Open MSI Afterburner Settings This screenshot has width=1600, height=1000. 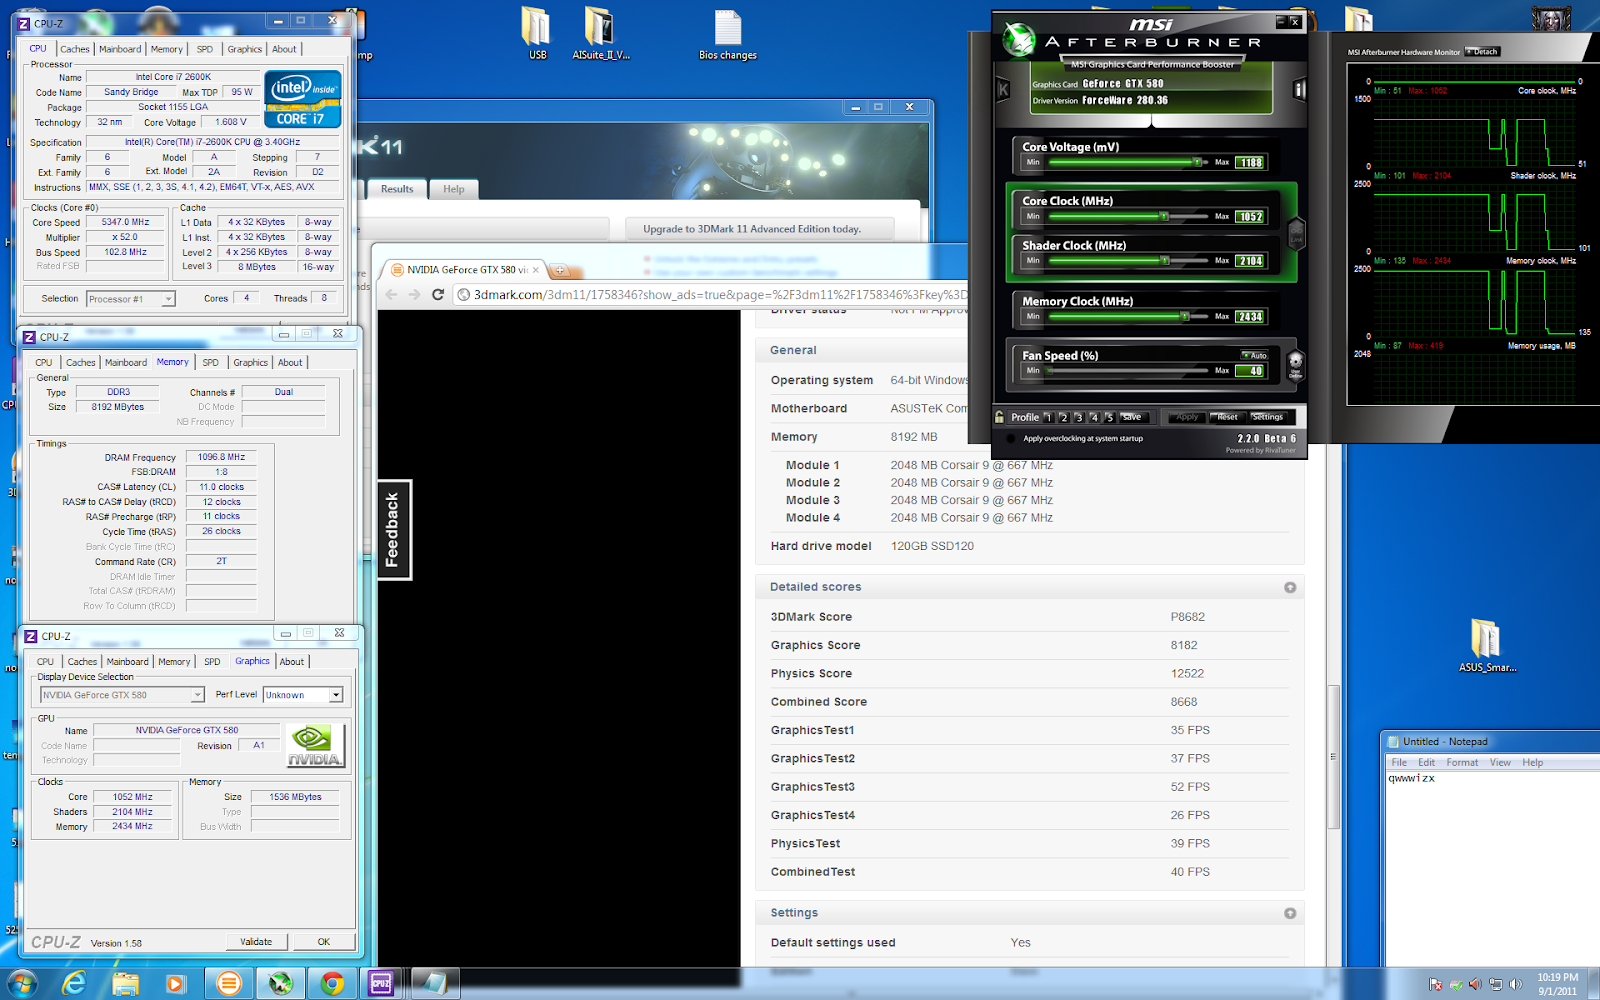pyautogui.click(x=1267, y=417)
